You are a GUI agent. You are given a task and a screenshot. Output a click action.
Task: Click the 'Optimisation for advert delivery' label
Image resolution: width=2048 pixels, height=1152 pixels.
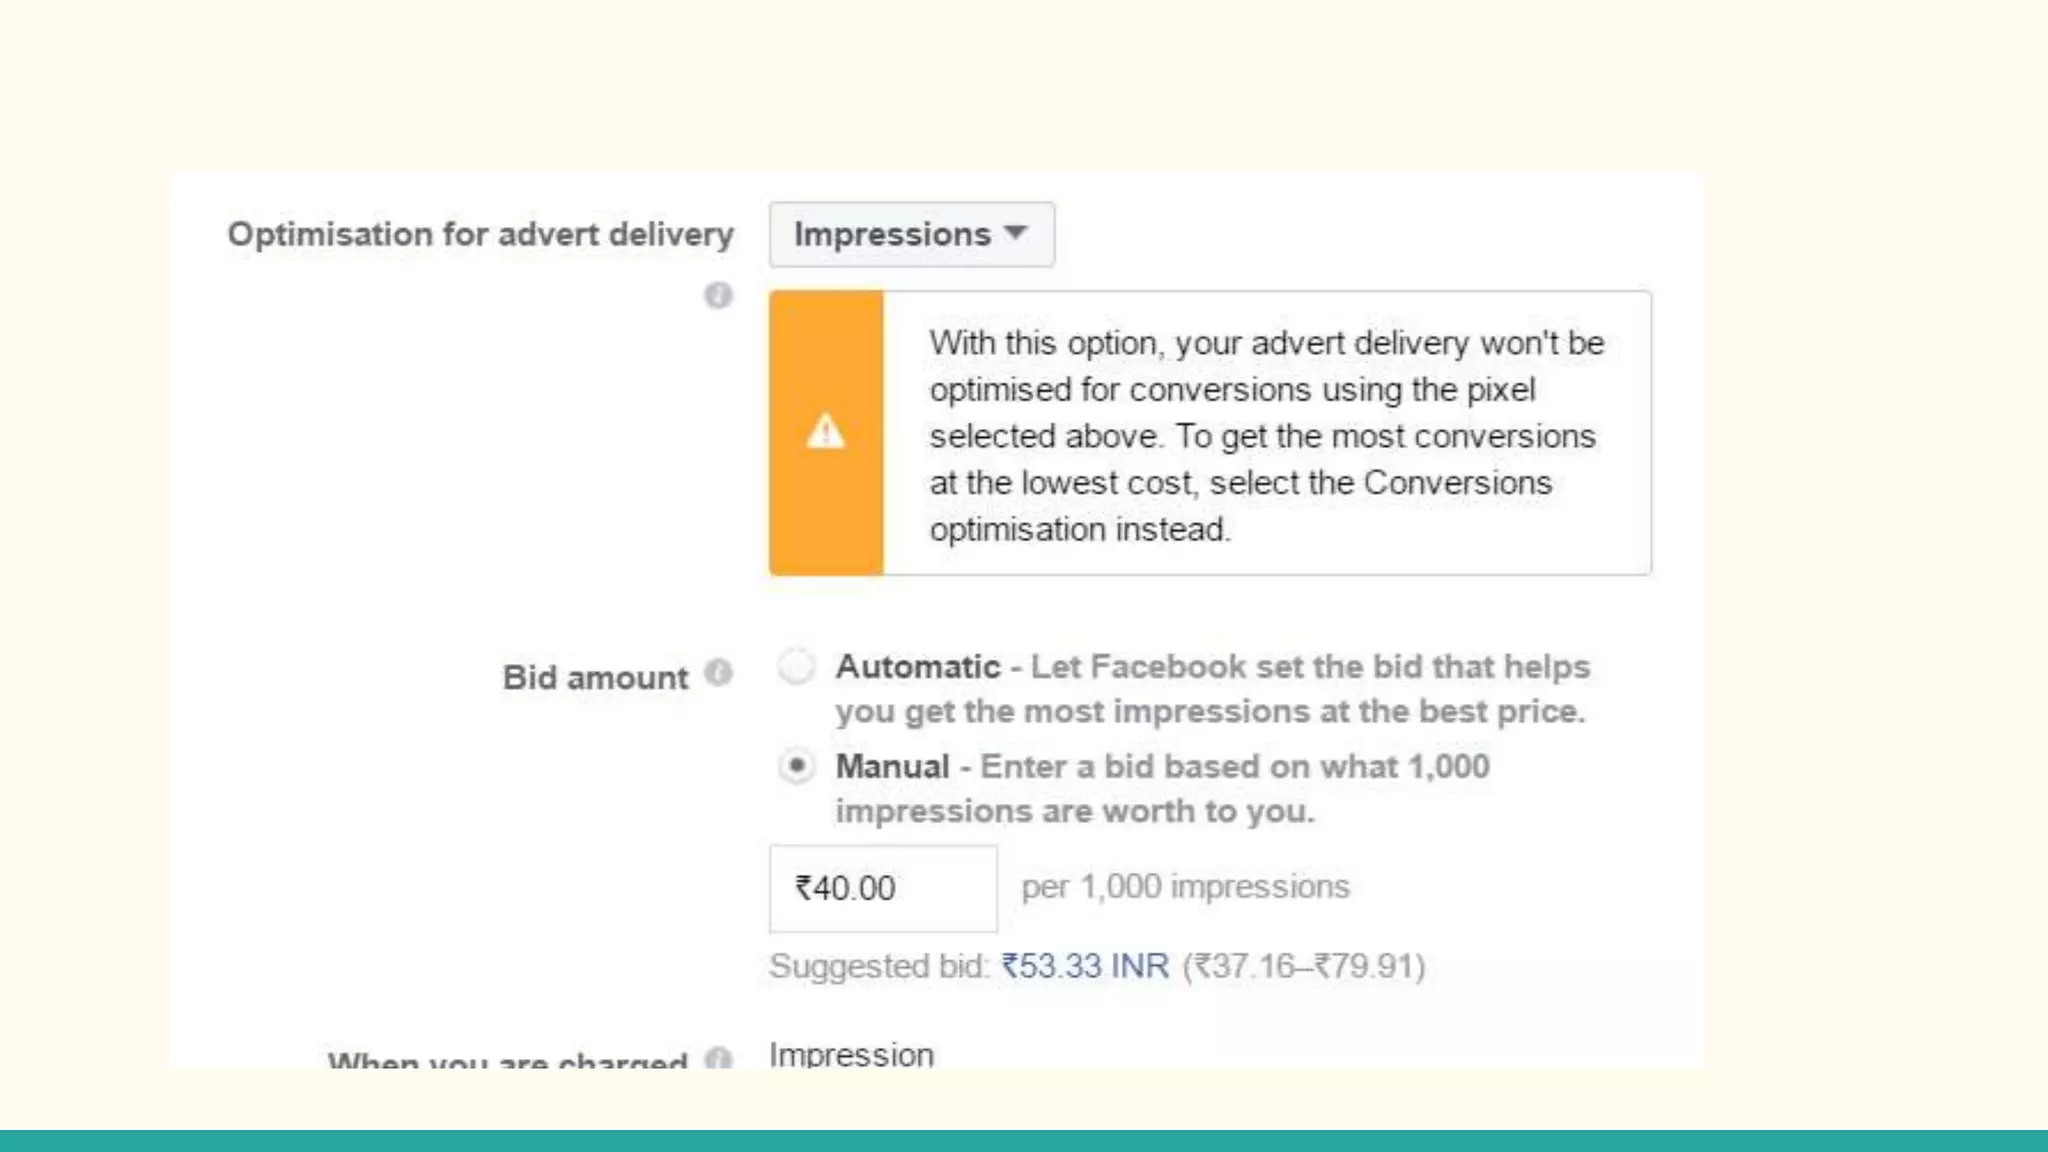(480, 235)
